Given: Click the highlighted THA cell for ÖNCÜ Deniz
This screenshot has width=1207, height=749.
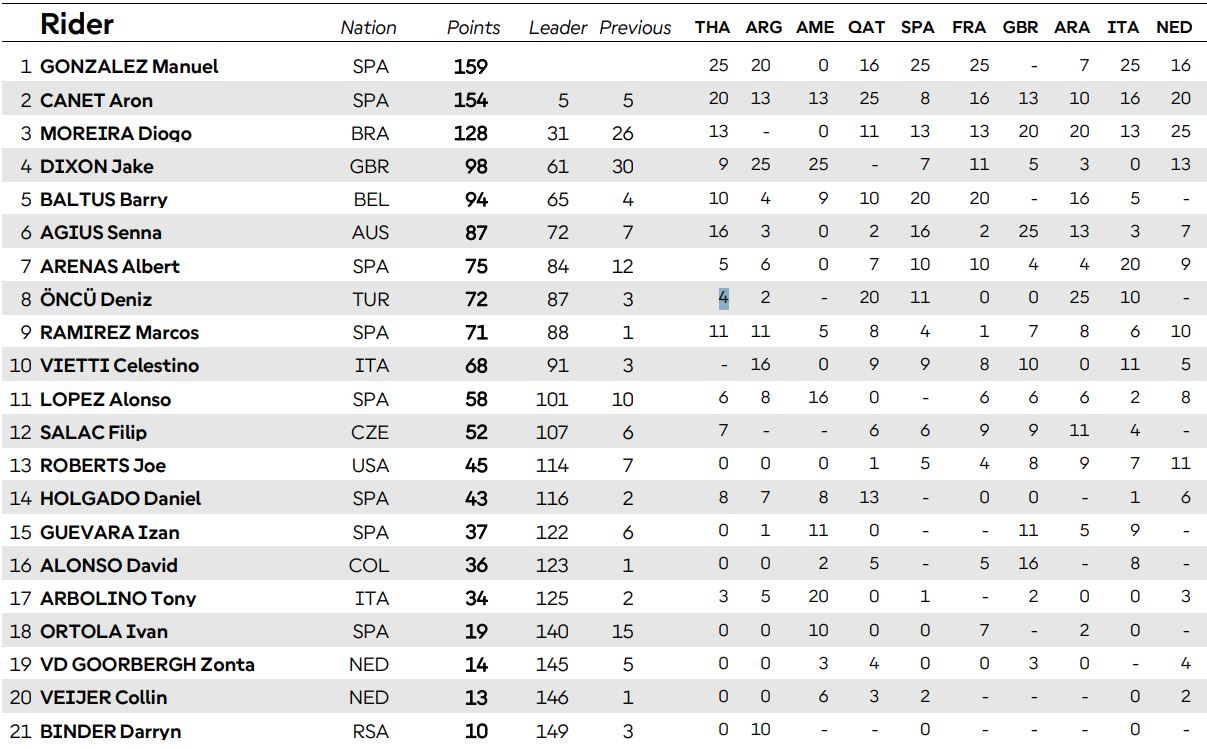Looking at the screenshot, I should 723,298.
